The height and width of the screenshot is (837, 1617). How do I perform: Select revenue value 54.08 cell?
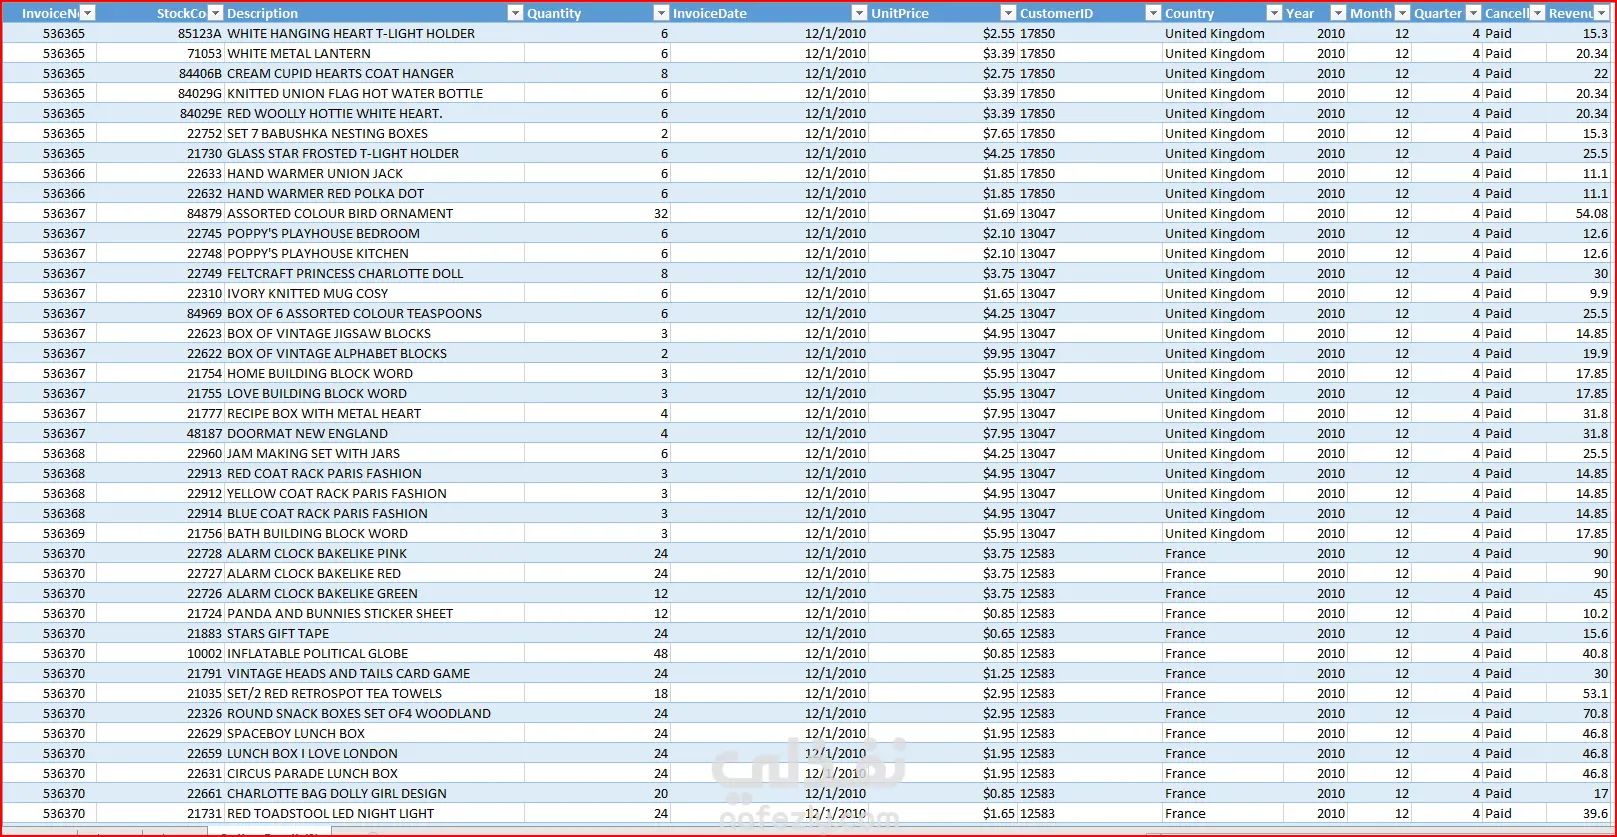pos(1578,213)
